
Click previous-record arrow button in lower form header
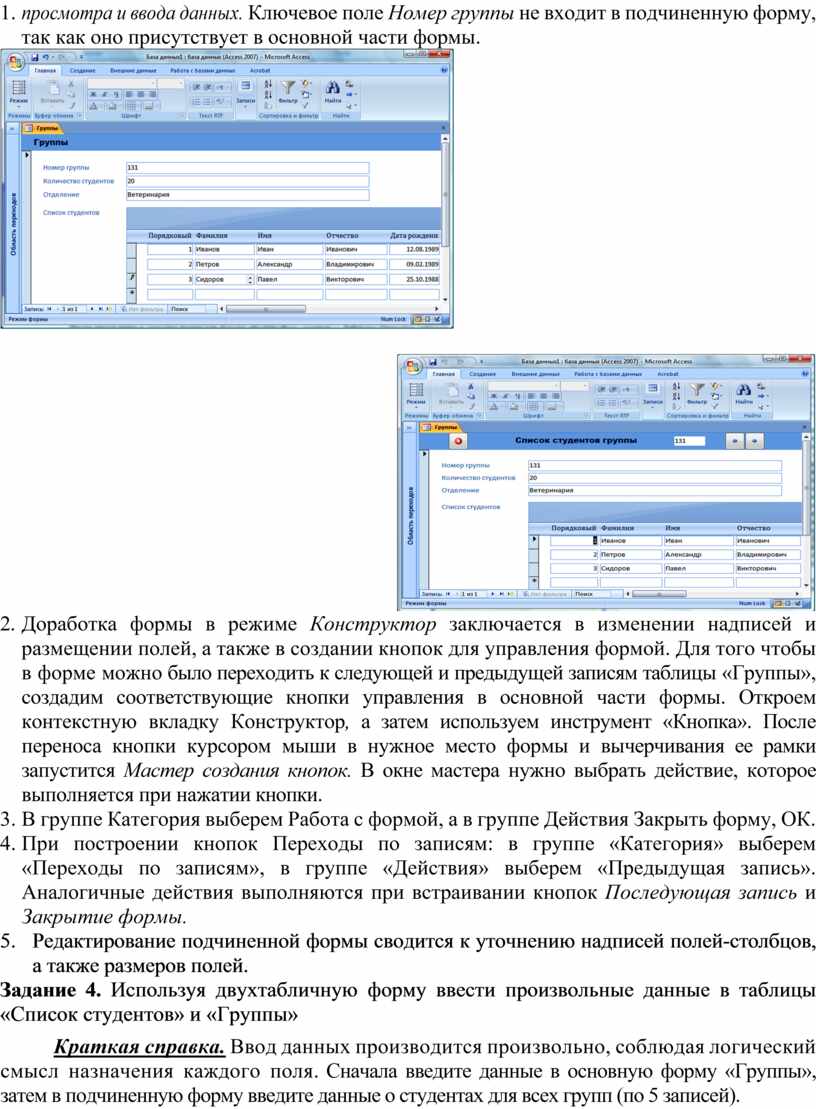pos(736,441)
